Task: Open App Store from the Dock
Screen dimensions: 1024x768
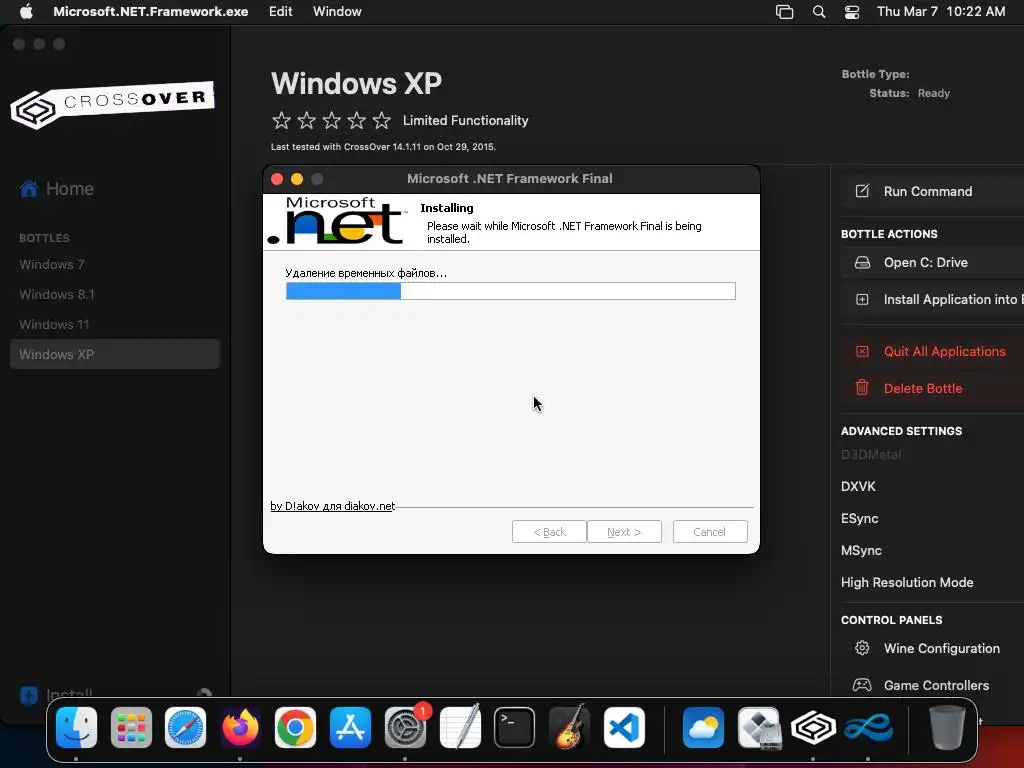Action: [350, 728]
